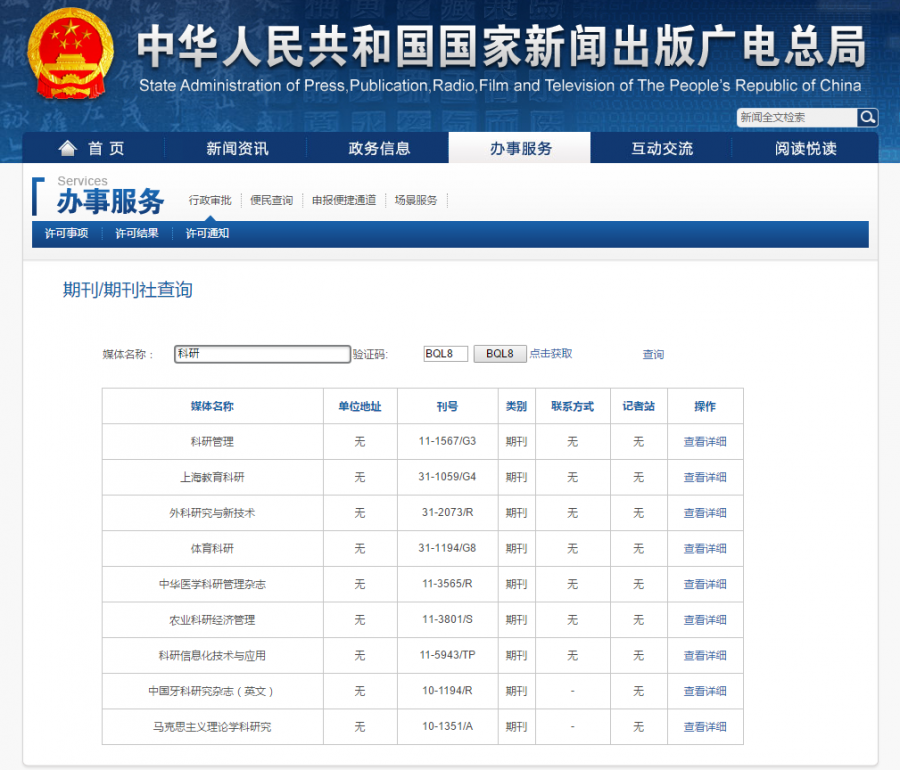Click the 上海教育科研 name cell

212,477
